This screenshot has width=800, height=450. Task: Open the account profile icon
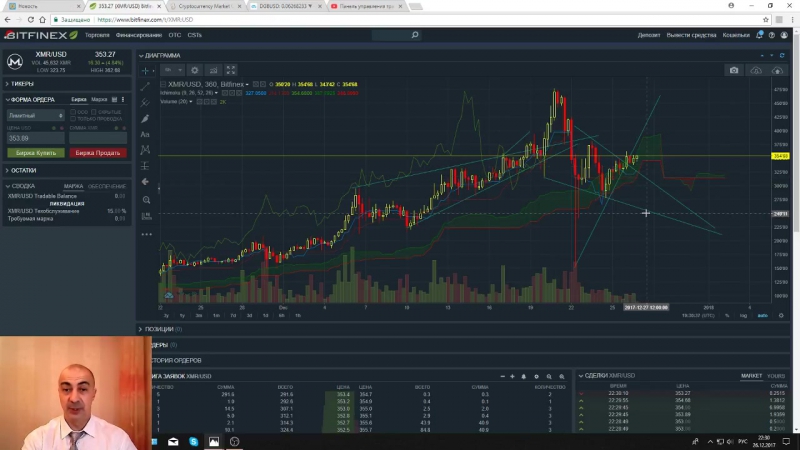tap(784, 35)
